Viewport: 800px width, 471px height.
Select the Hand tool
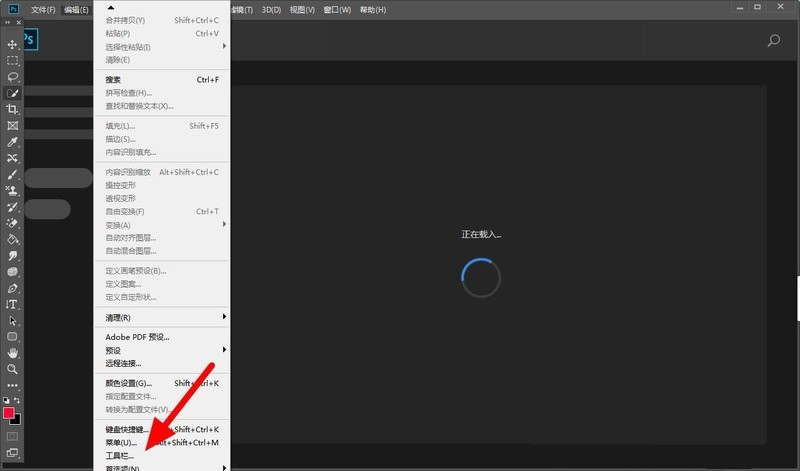(12, 353)
